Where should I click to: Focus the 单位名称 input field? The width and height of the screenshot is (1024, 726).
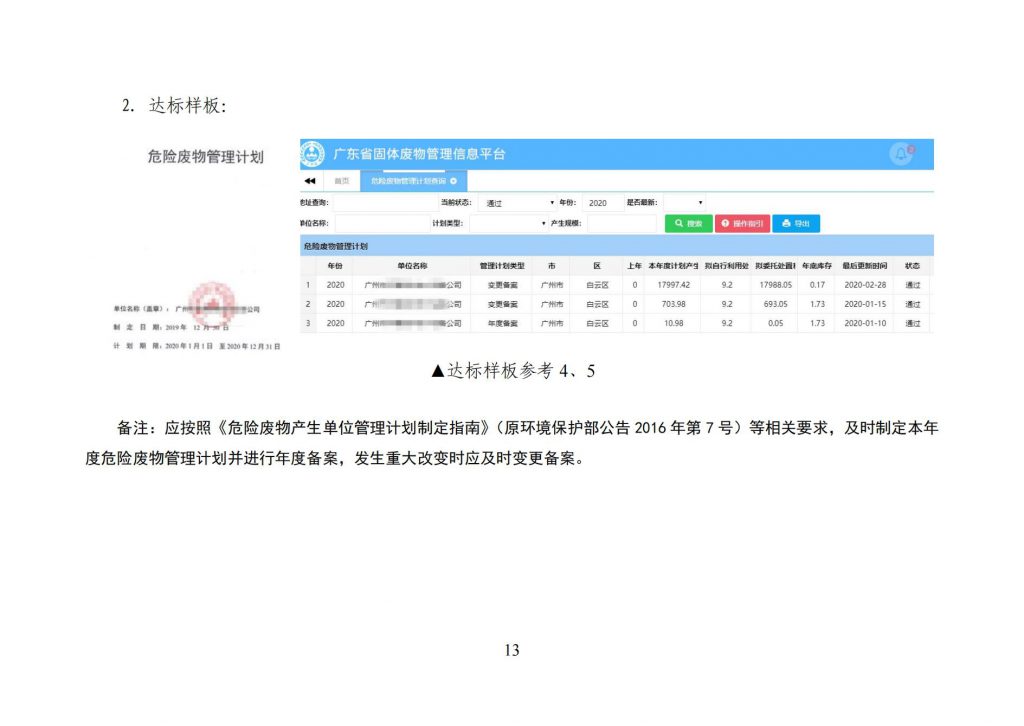(382, 223)
